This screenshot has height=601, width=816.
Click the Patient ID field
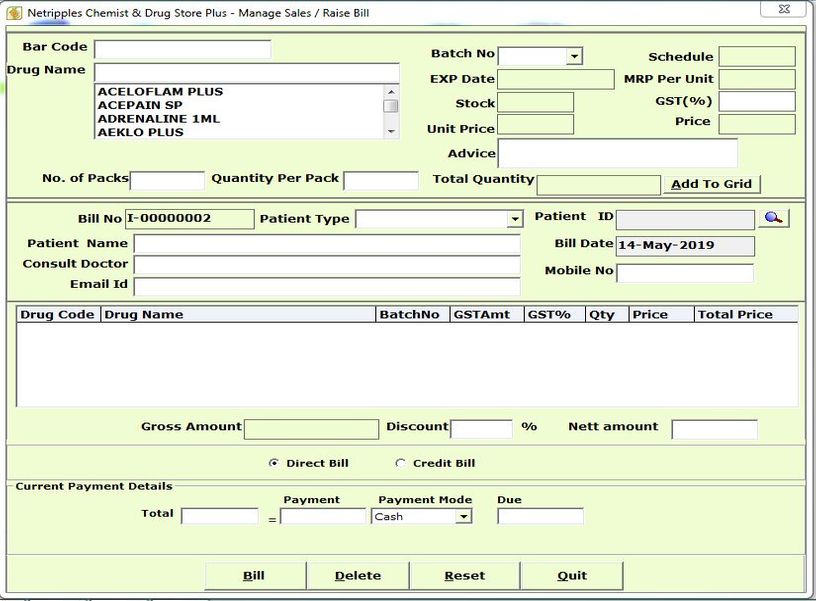point(685,220)
